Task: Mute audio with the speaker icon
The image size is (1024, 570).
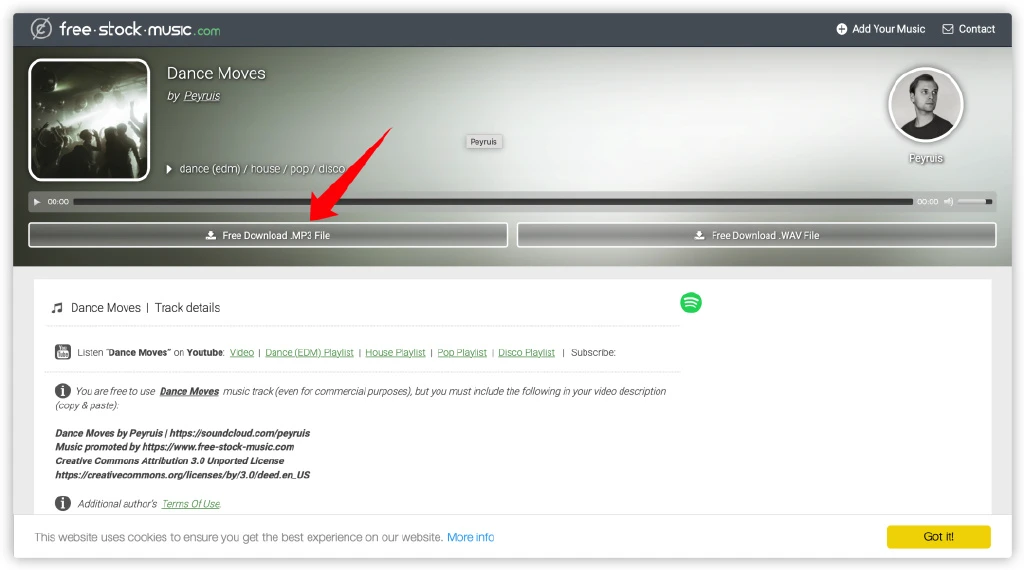Action: pos(948,202)
